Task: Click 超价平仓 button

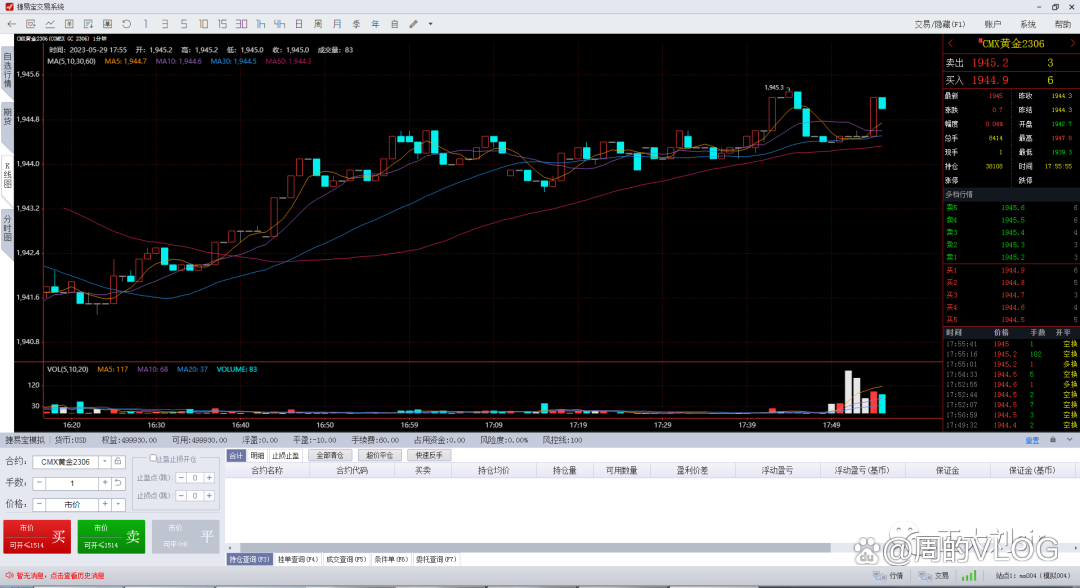Action: pos(379,456)
